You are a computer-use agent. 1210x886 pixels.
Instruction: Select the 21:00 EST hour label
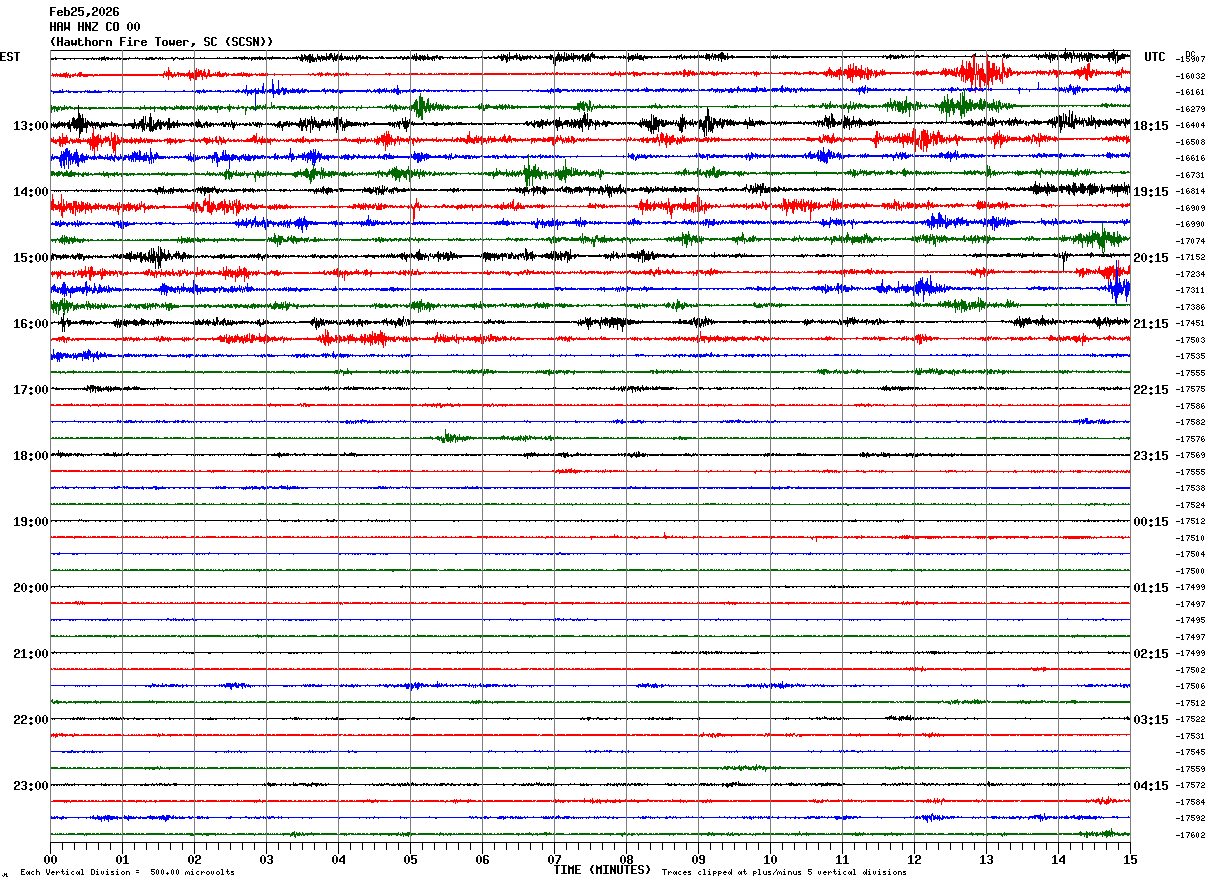[31, 654]
